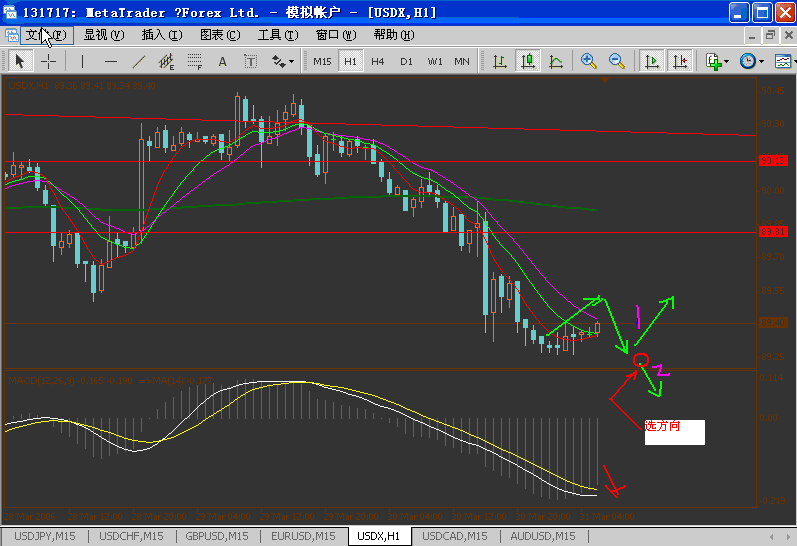Select the crosshair cursor tool
Image resolution: width=797 pixels, height=546 pixels.
coord(48,62)
